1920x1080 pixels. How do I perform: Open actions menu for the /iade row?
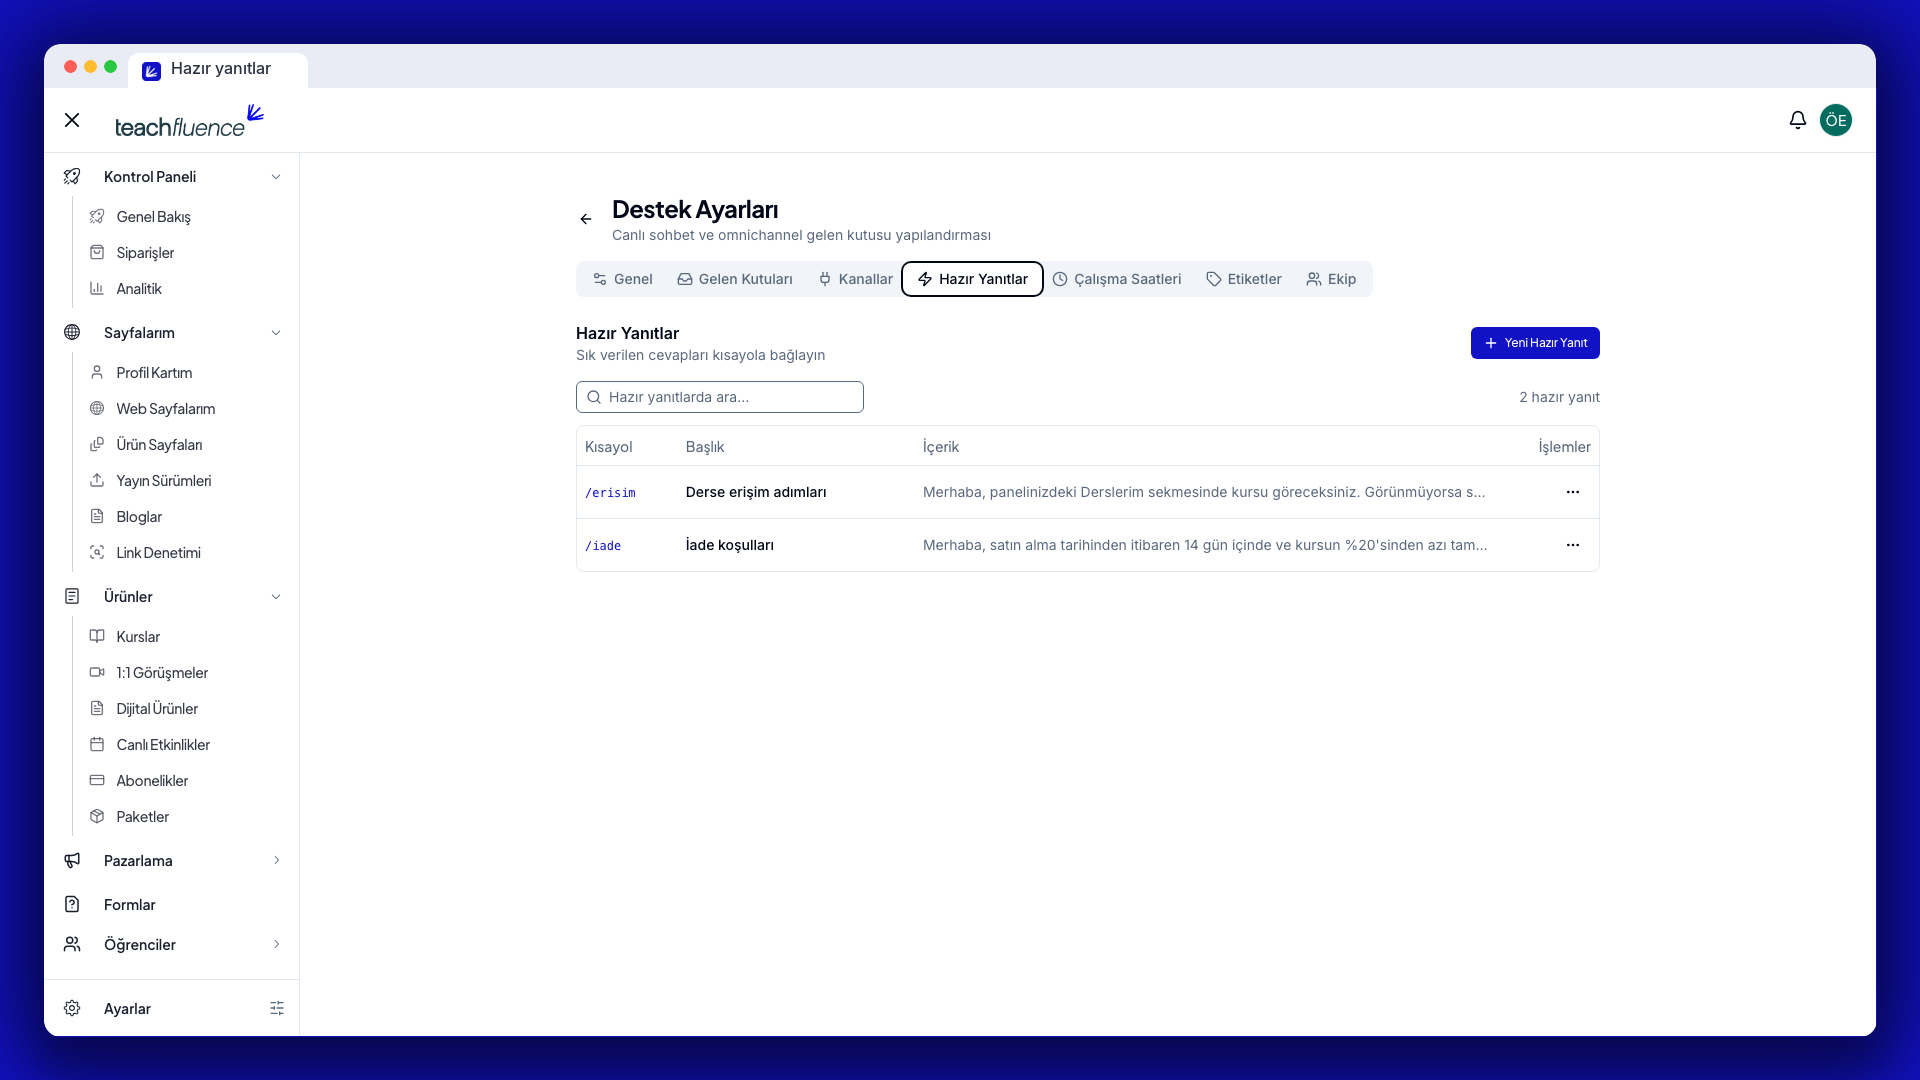click(1572, 545)
